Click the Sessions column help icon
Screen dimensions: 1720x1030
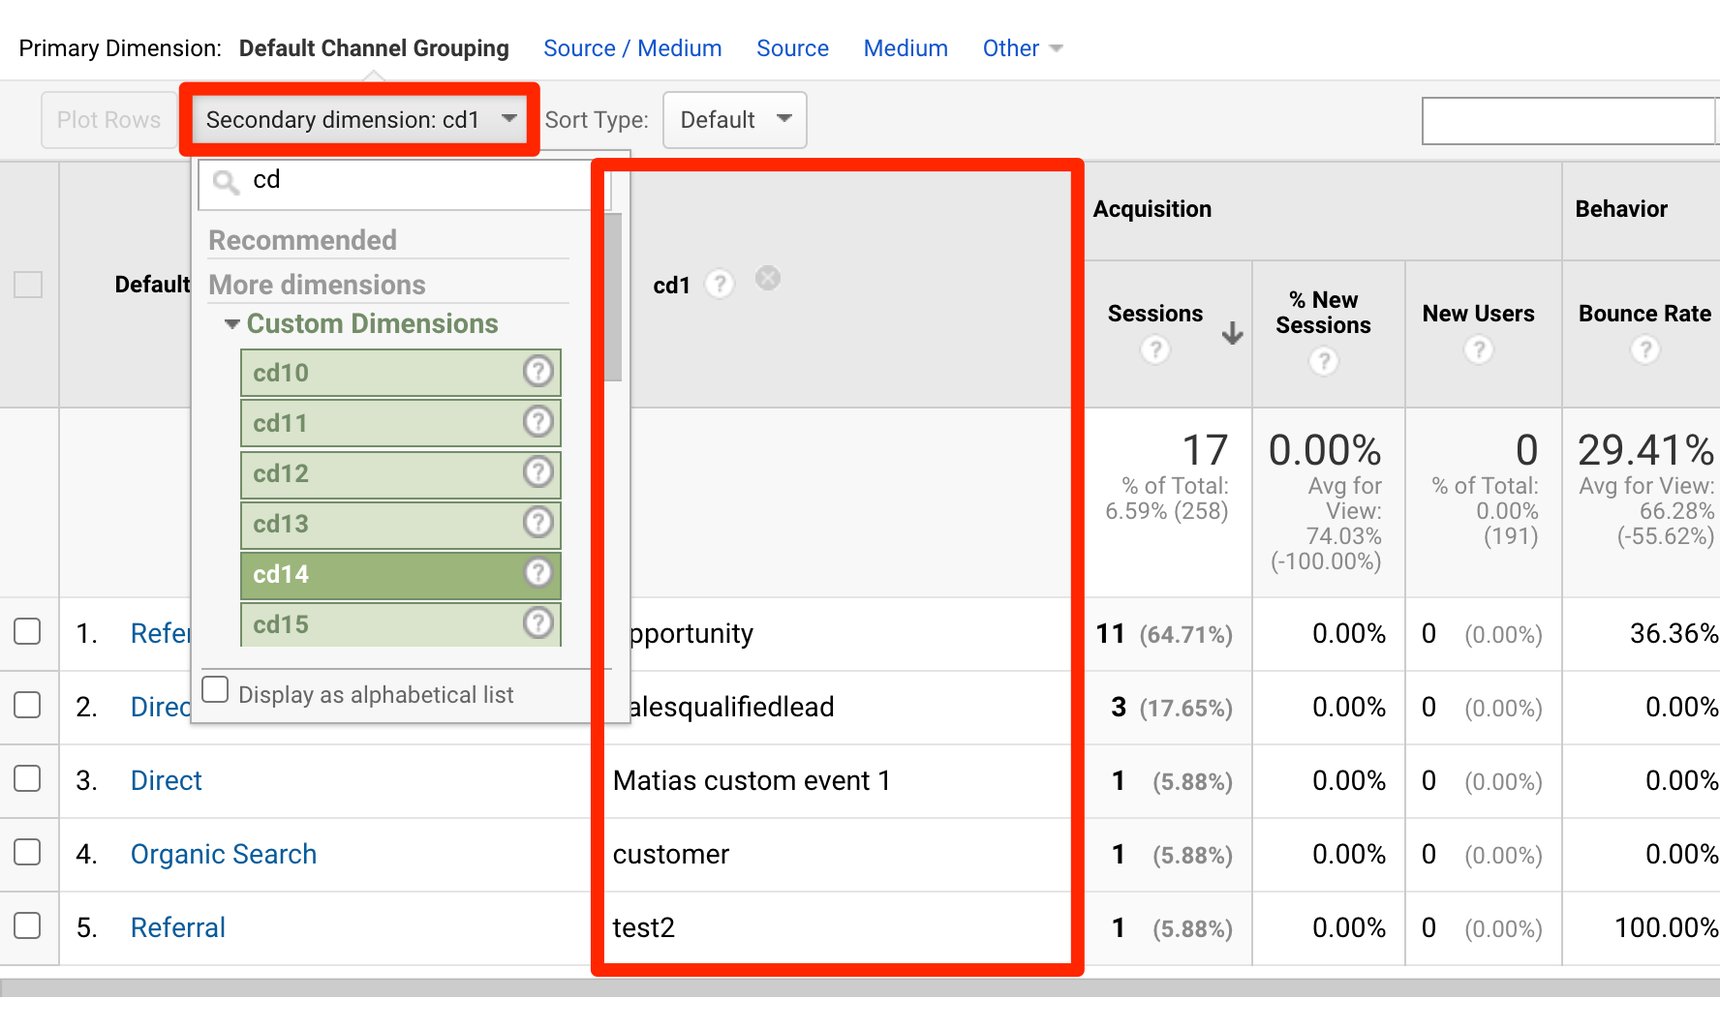[x=1155, y=350]
